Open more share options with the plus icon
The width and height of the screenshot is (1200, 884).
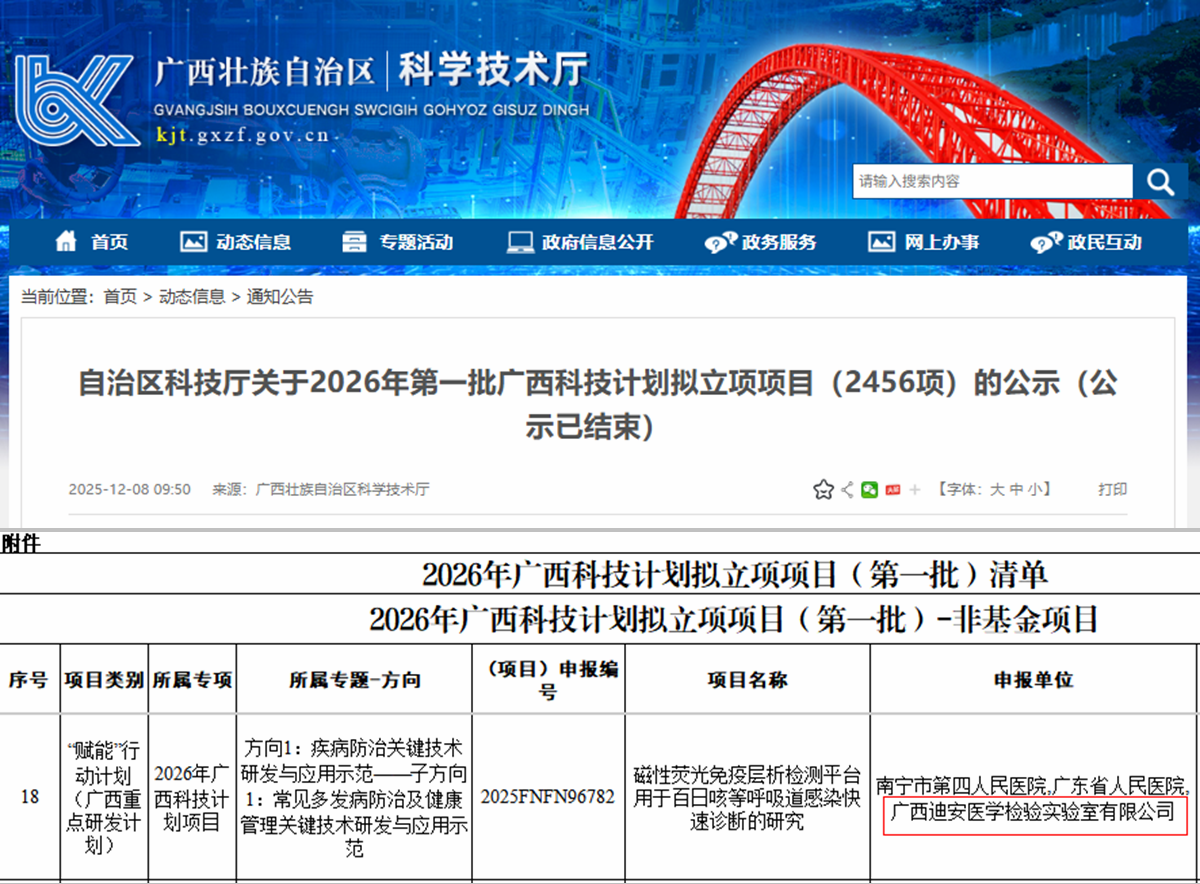tap(915, 490)
